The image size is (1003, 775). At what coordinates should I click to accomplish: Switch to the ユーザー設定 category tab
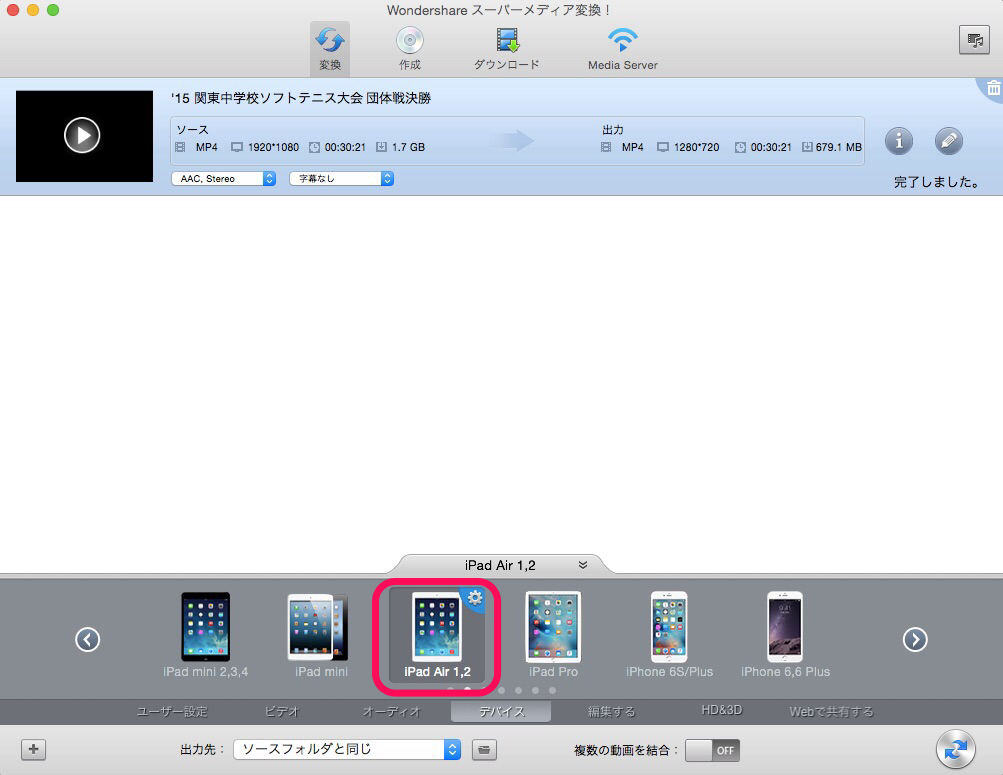[x=172, y=711]
